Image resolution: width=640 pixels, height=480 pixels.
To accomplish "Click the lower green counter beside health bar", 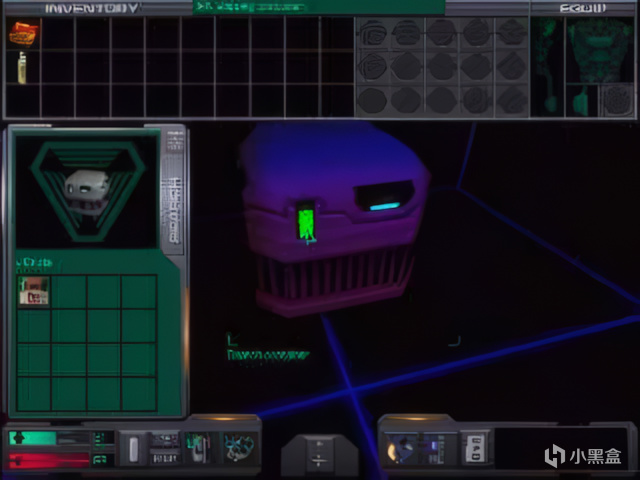I will pos(99,460).
